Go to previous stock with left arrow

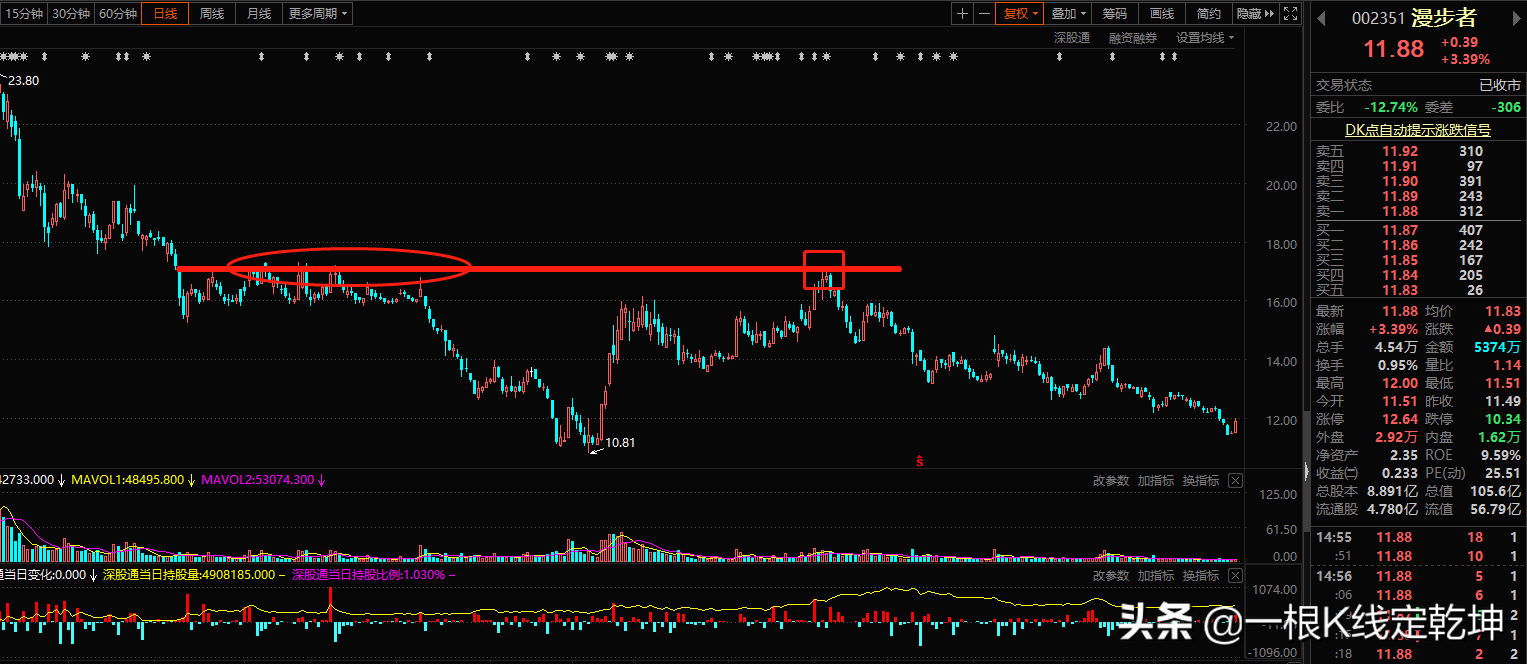pyautogui.click(x=1320, y=18)
